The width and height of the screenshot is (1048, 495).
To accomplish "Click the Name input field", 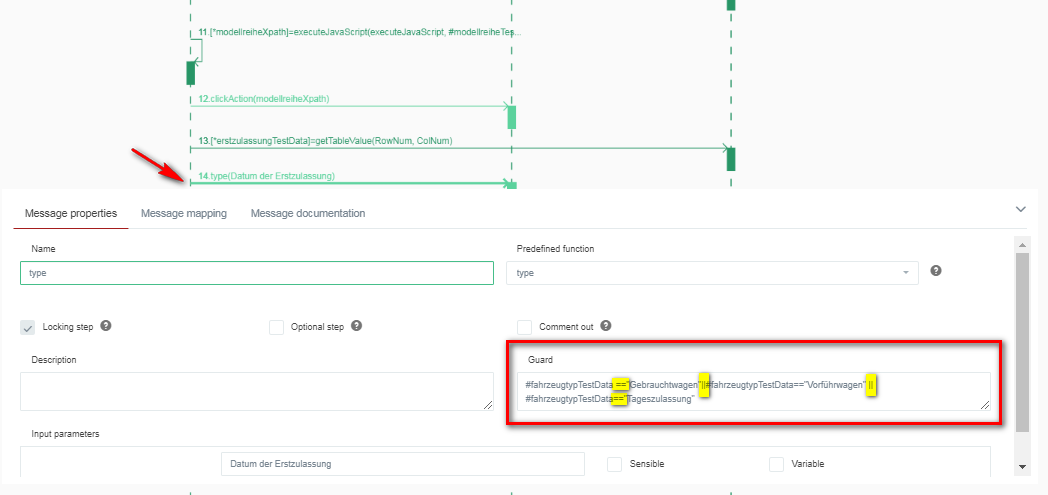I will point(257,273).
